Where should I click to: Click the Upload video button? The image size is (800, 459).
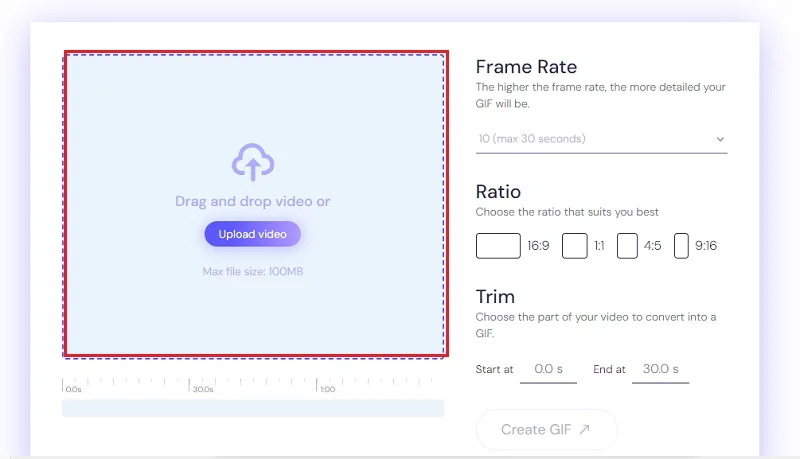(253, 234)
